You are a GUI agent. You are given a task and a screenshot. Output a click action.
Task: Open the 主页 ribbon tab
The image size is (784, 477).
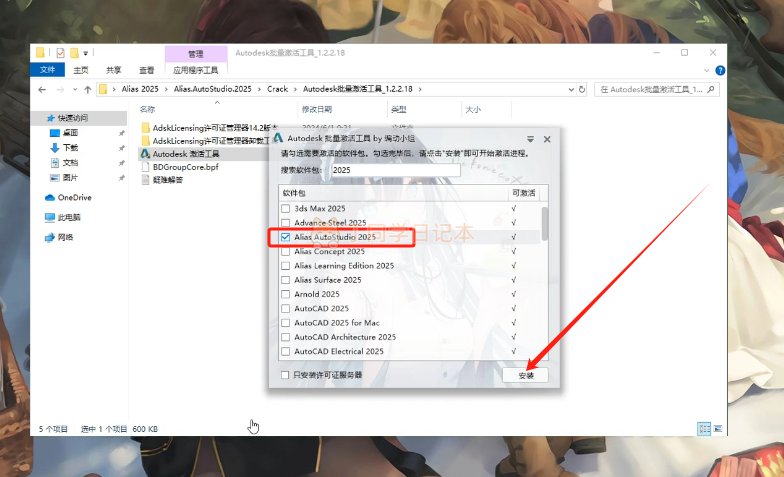[x=80, y=70]
